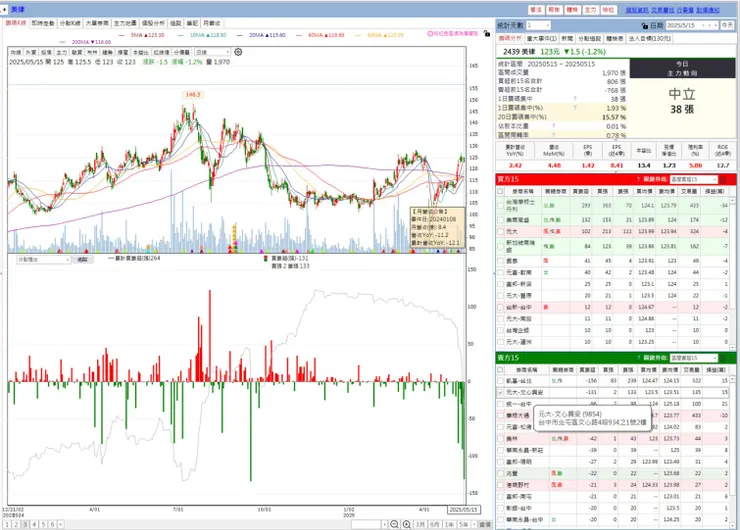Click 3月 time range button

click(x=420, y=524)
